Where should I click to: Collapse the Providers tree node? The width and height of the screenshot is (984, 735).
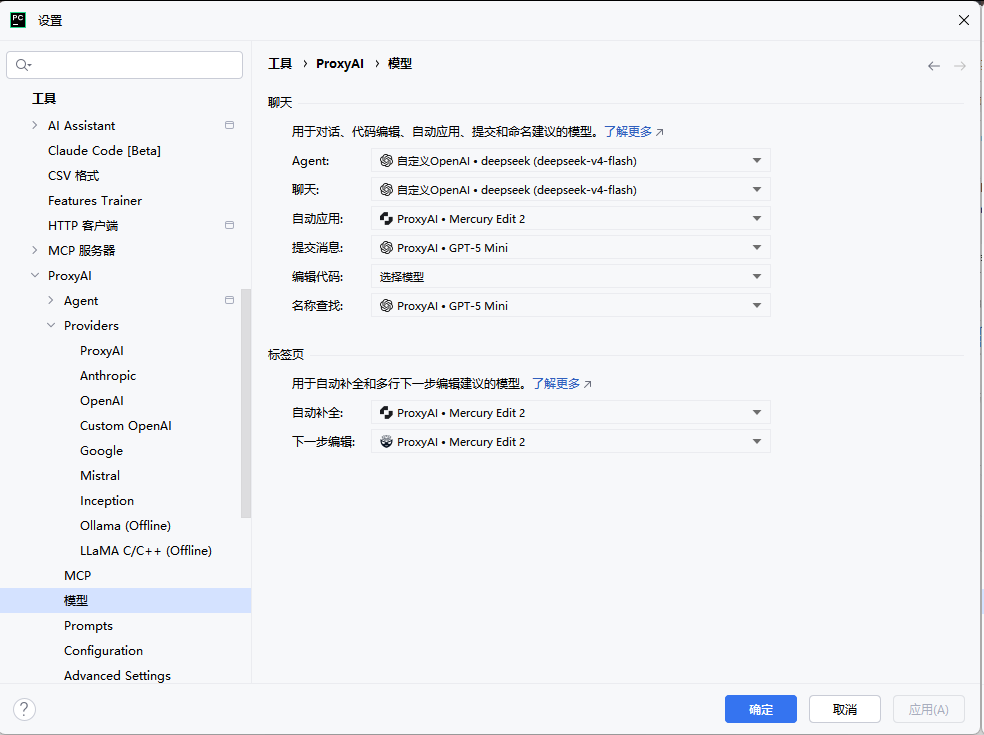51,325
